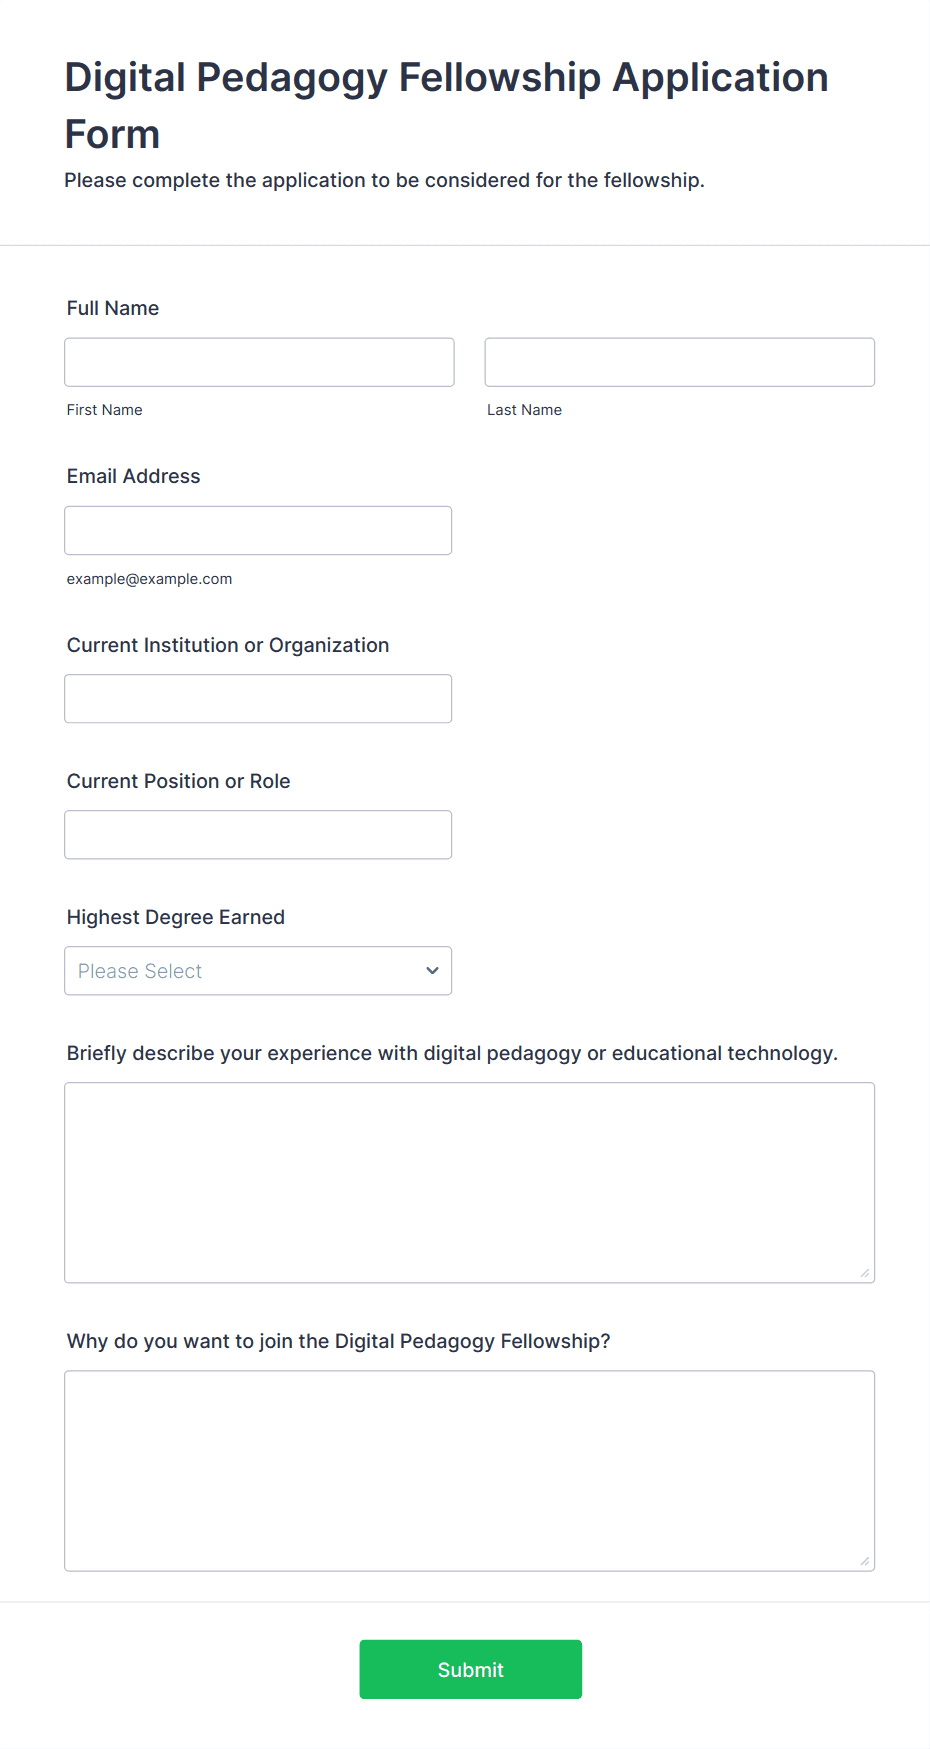Click the Email Address input field
Screen dimensions: 930x1749
(258, 530)
